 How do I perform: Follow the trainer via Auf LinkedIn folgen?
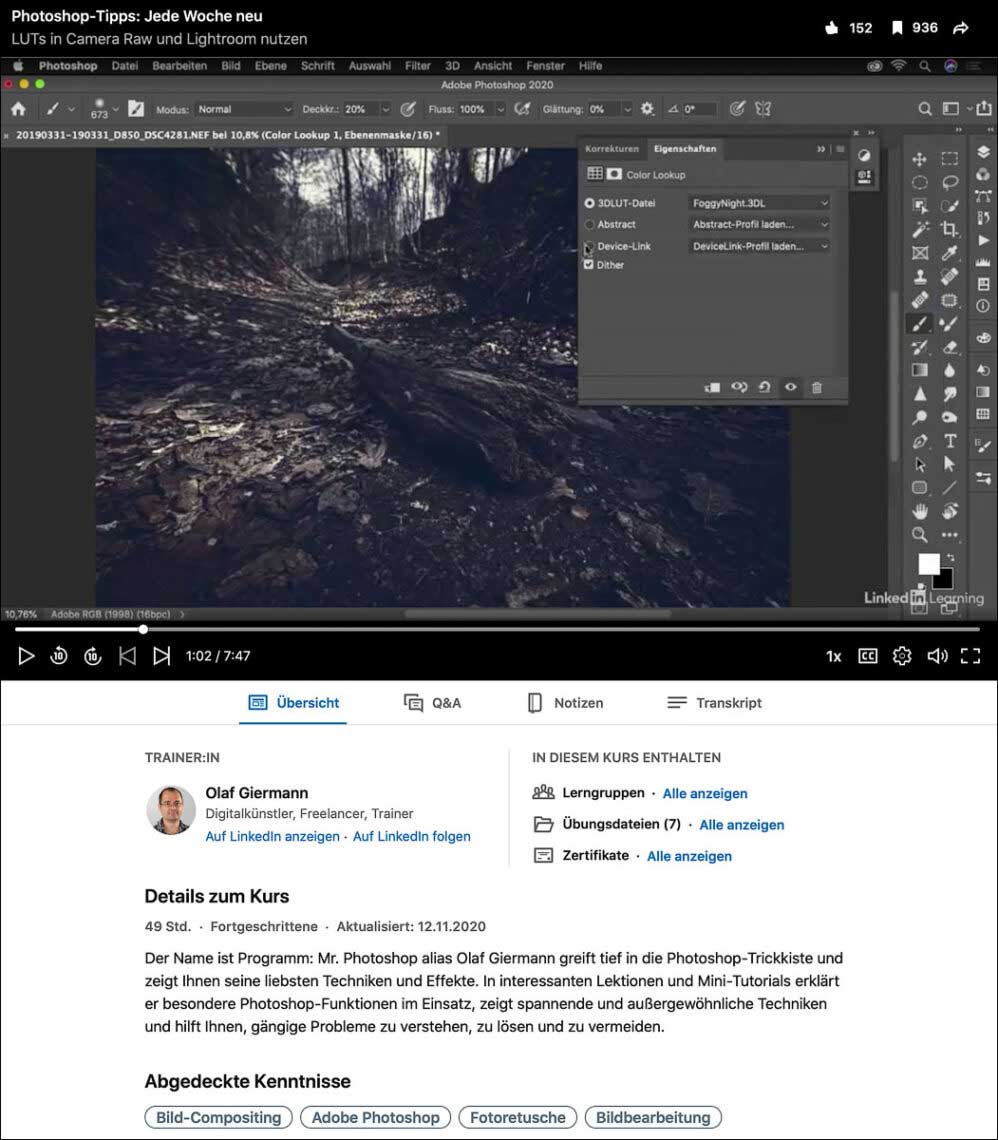[x=411, y=836]
